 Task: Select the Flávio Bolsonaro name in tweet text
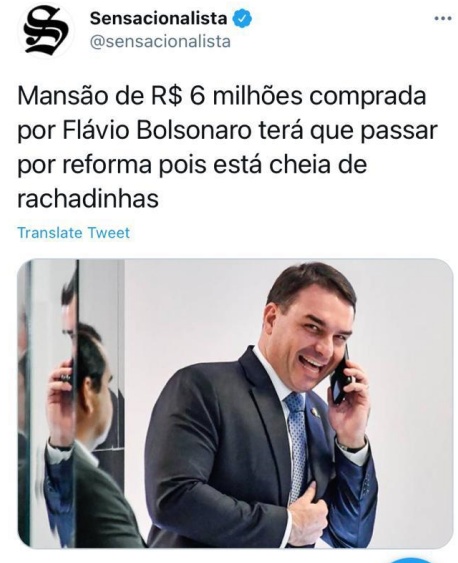(x=157, y=130)
